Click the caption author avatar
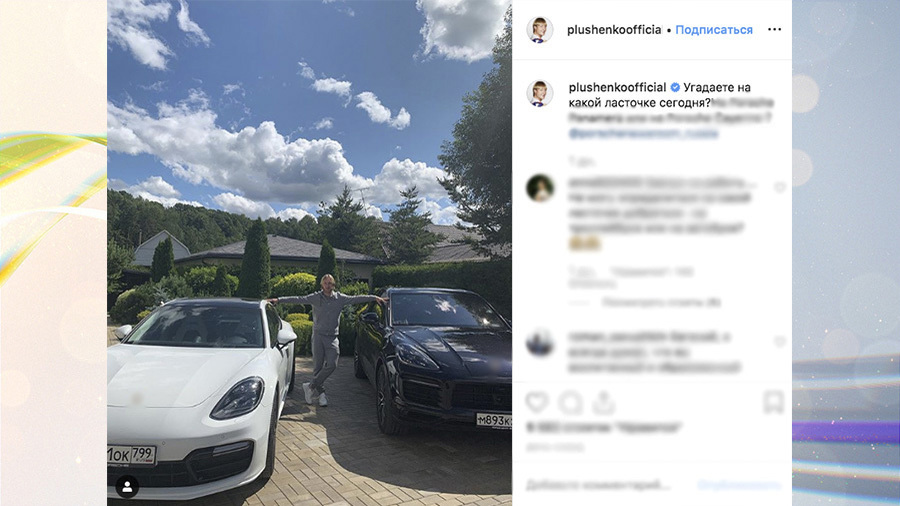Screen dimensions: 900x506 (x=540, y=94)
